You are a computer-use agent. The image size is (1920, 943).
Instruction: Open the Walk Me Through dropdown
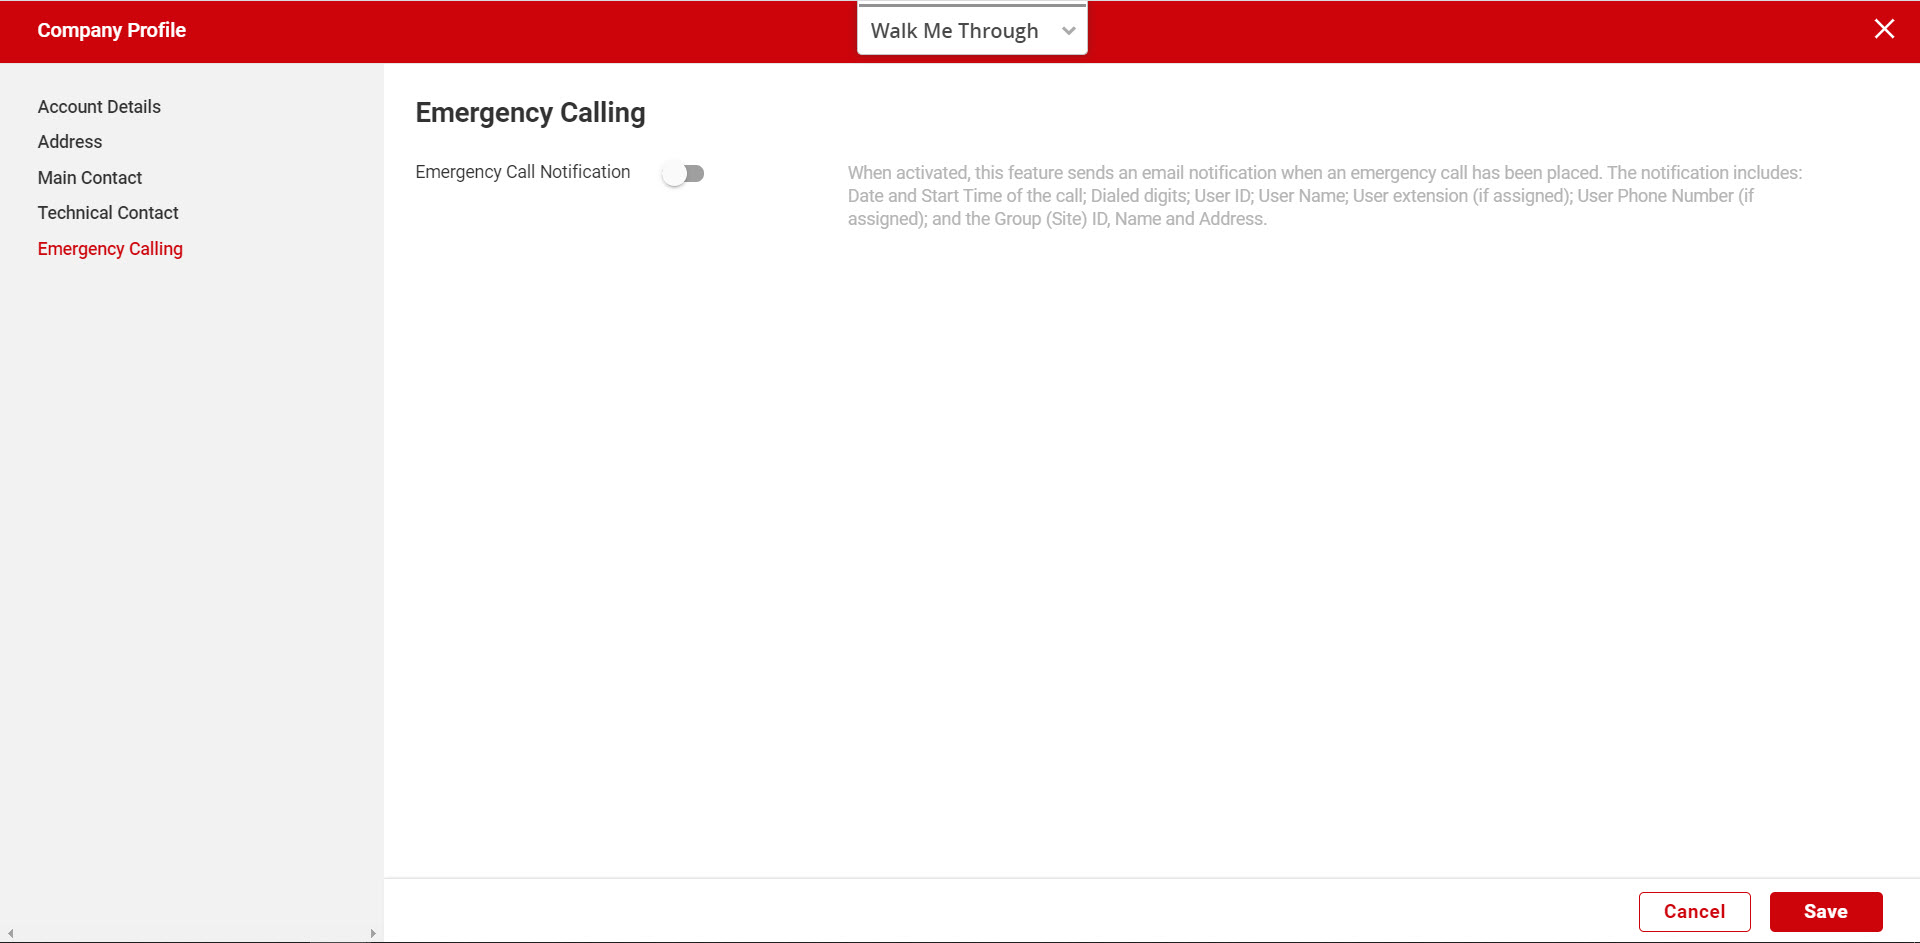(972, 30)
